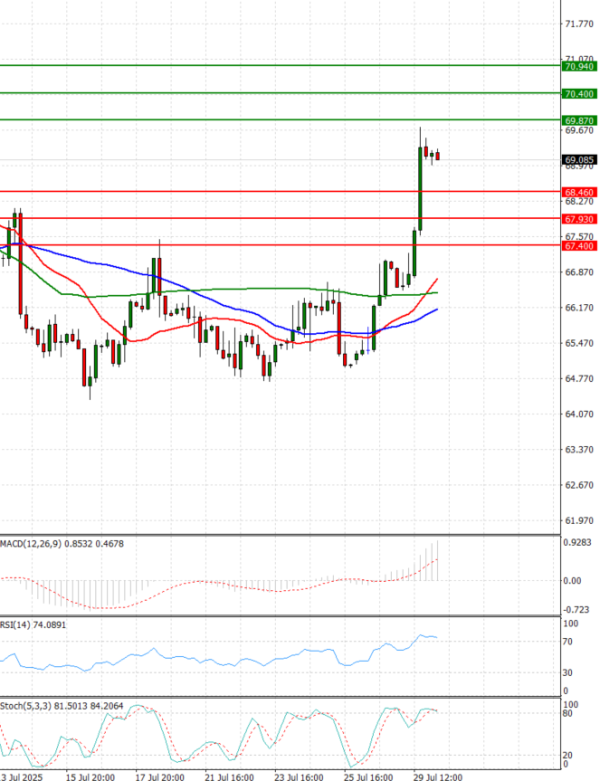600x781 pixels.
Task: Click the -0.723 MACD scale value
Action: coord(577,610)
